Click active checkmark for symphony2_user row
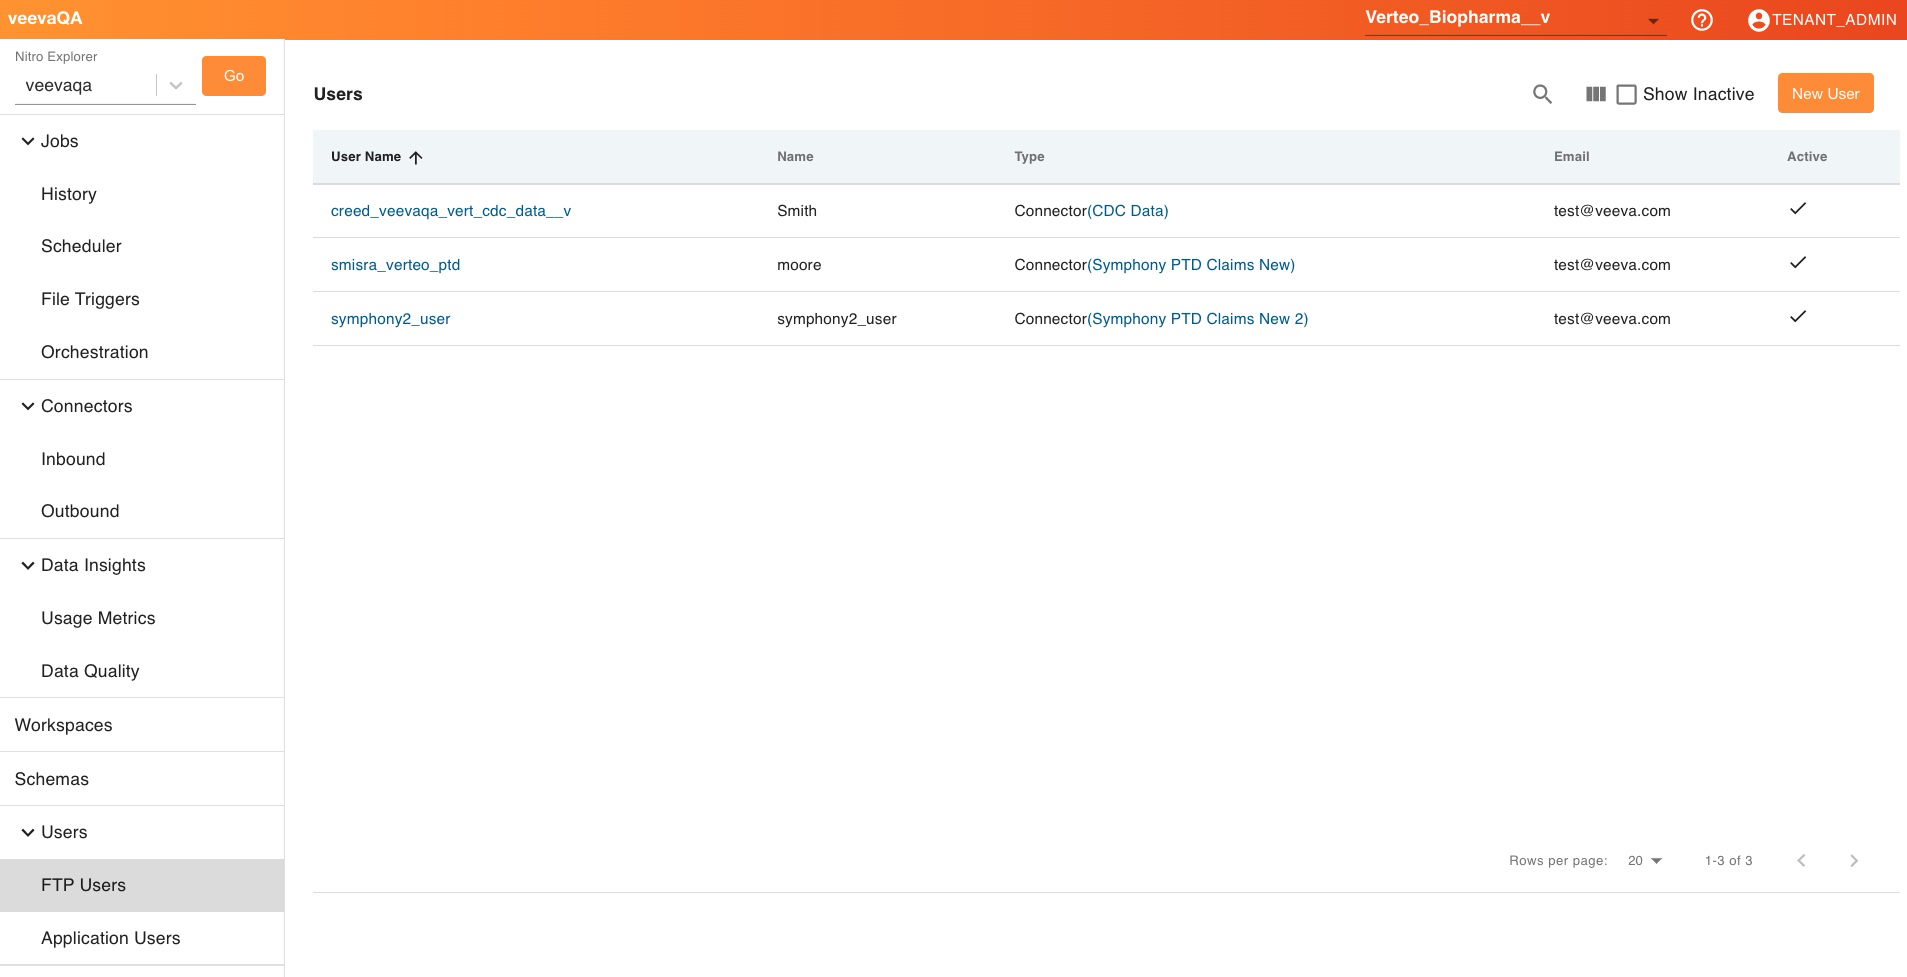 [1797, 317]
